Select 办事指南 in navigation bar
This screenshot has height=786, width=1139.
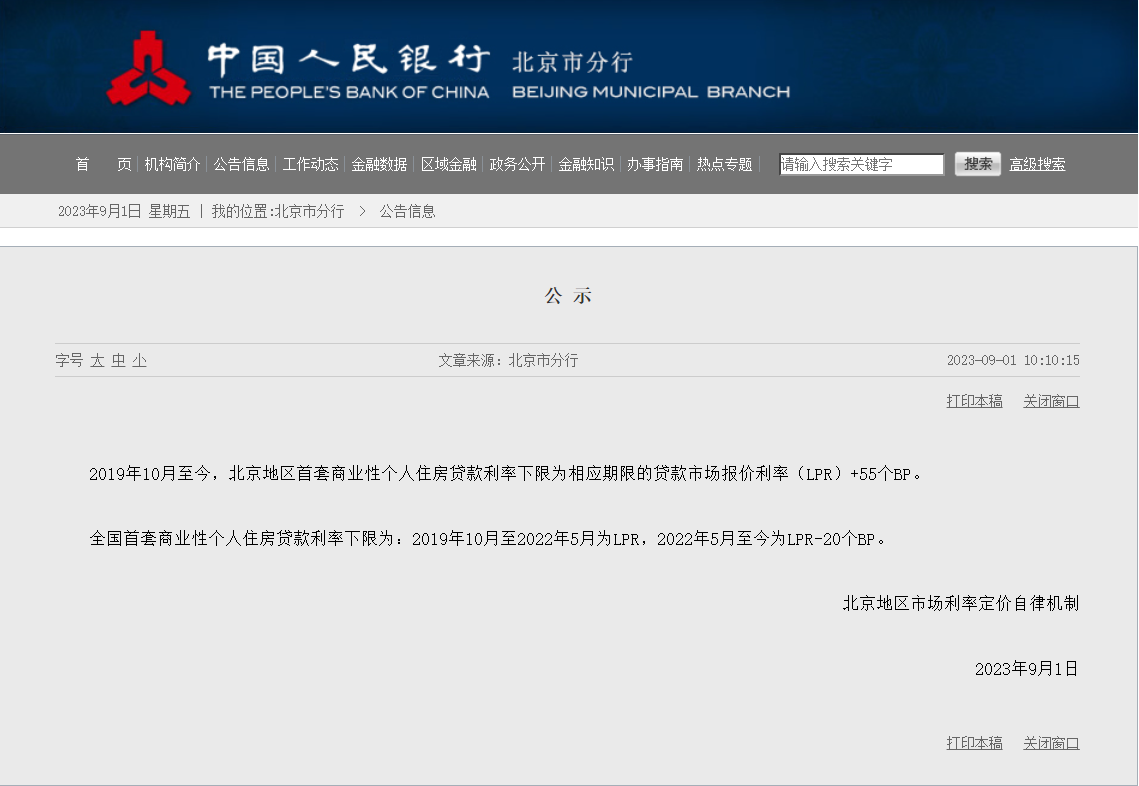point(655,164)
